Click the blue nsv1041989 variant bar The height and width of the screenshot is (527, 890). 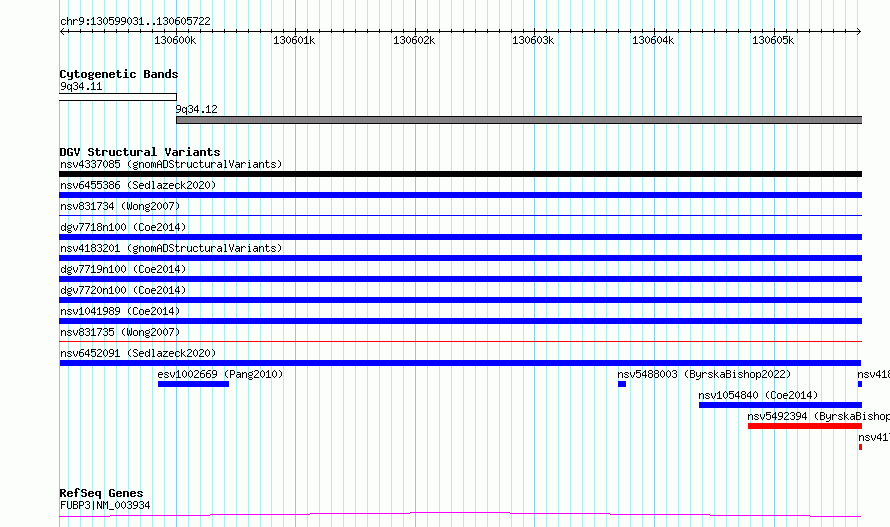tap(461, 321)
